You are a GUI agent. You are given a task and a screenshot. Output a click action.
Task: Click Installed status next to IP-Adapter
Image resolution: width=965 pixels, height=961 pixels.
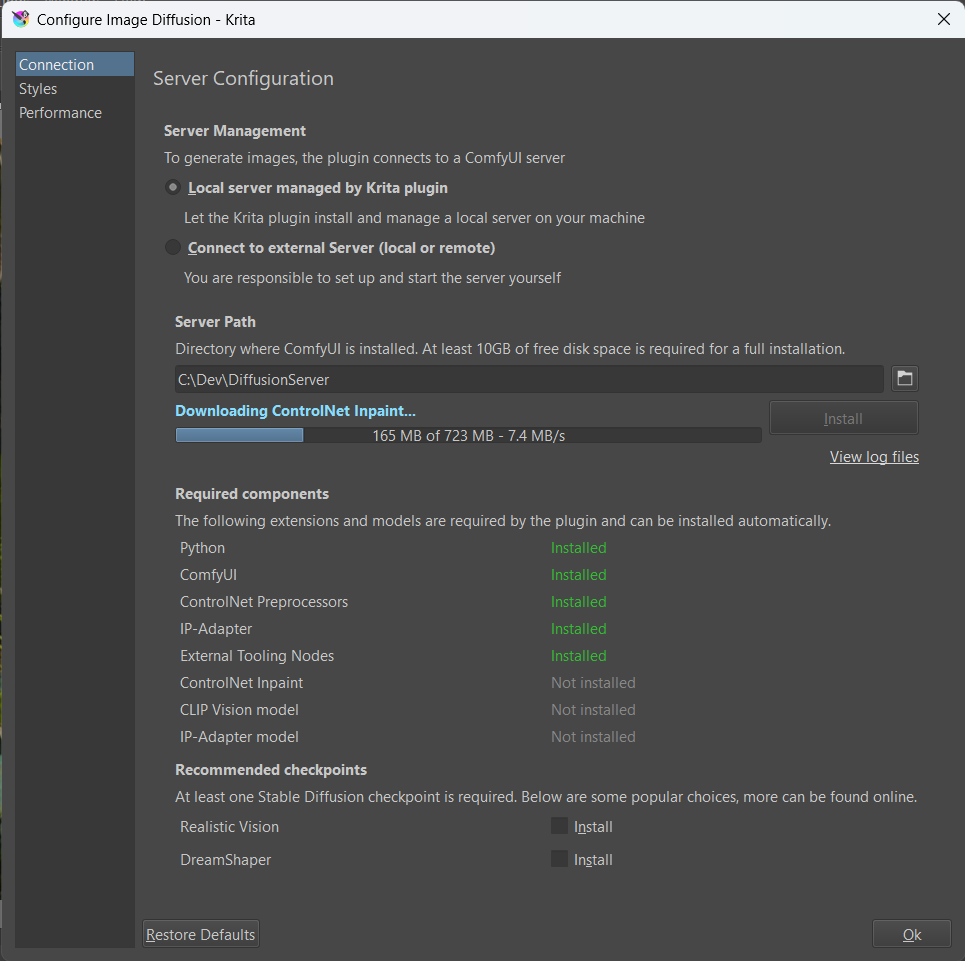(x=579, y=629)
